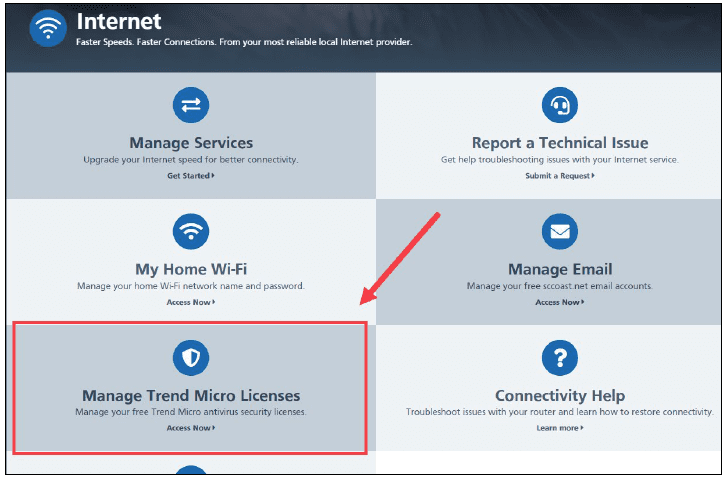Click 'Manage your home Wi-Fi network name' text
The height and width of the screenshot is (478, 726).
point(191,286)
